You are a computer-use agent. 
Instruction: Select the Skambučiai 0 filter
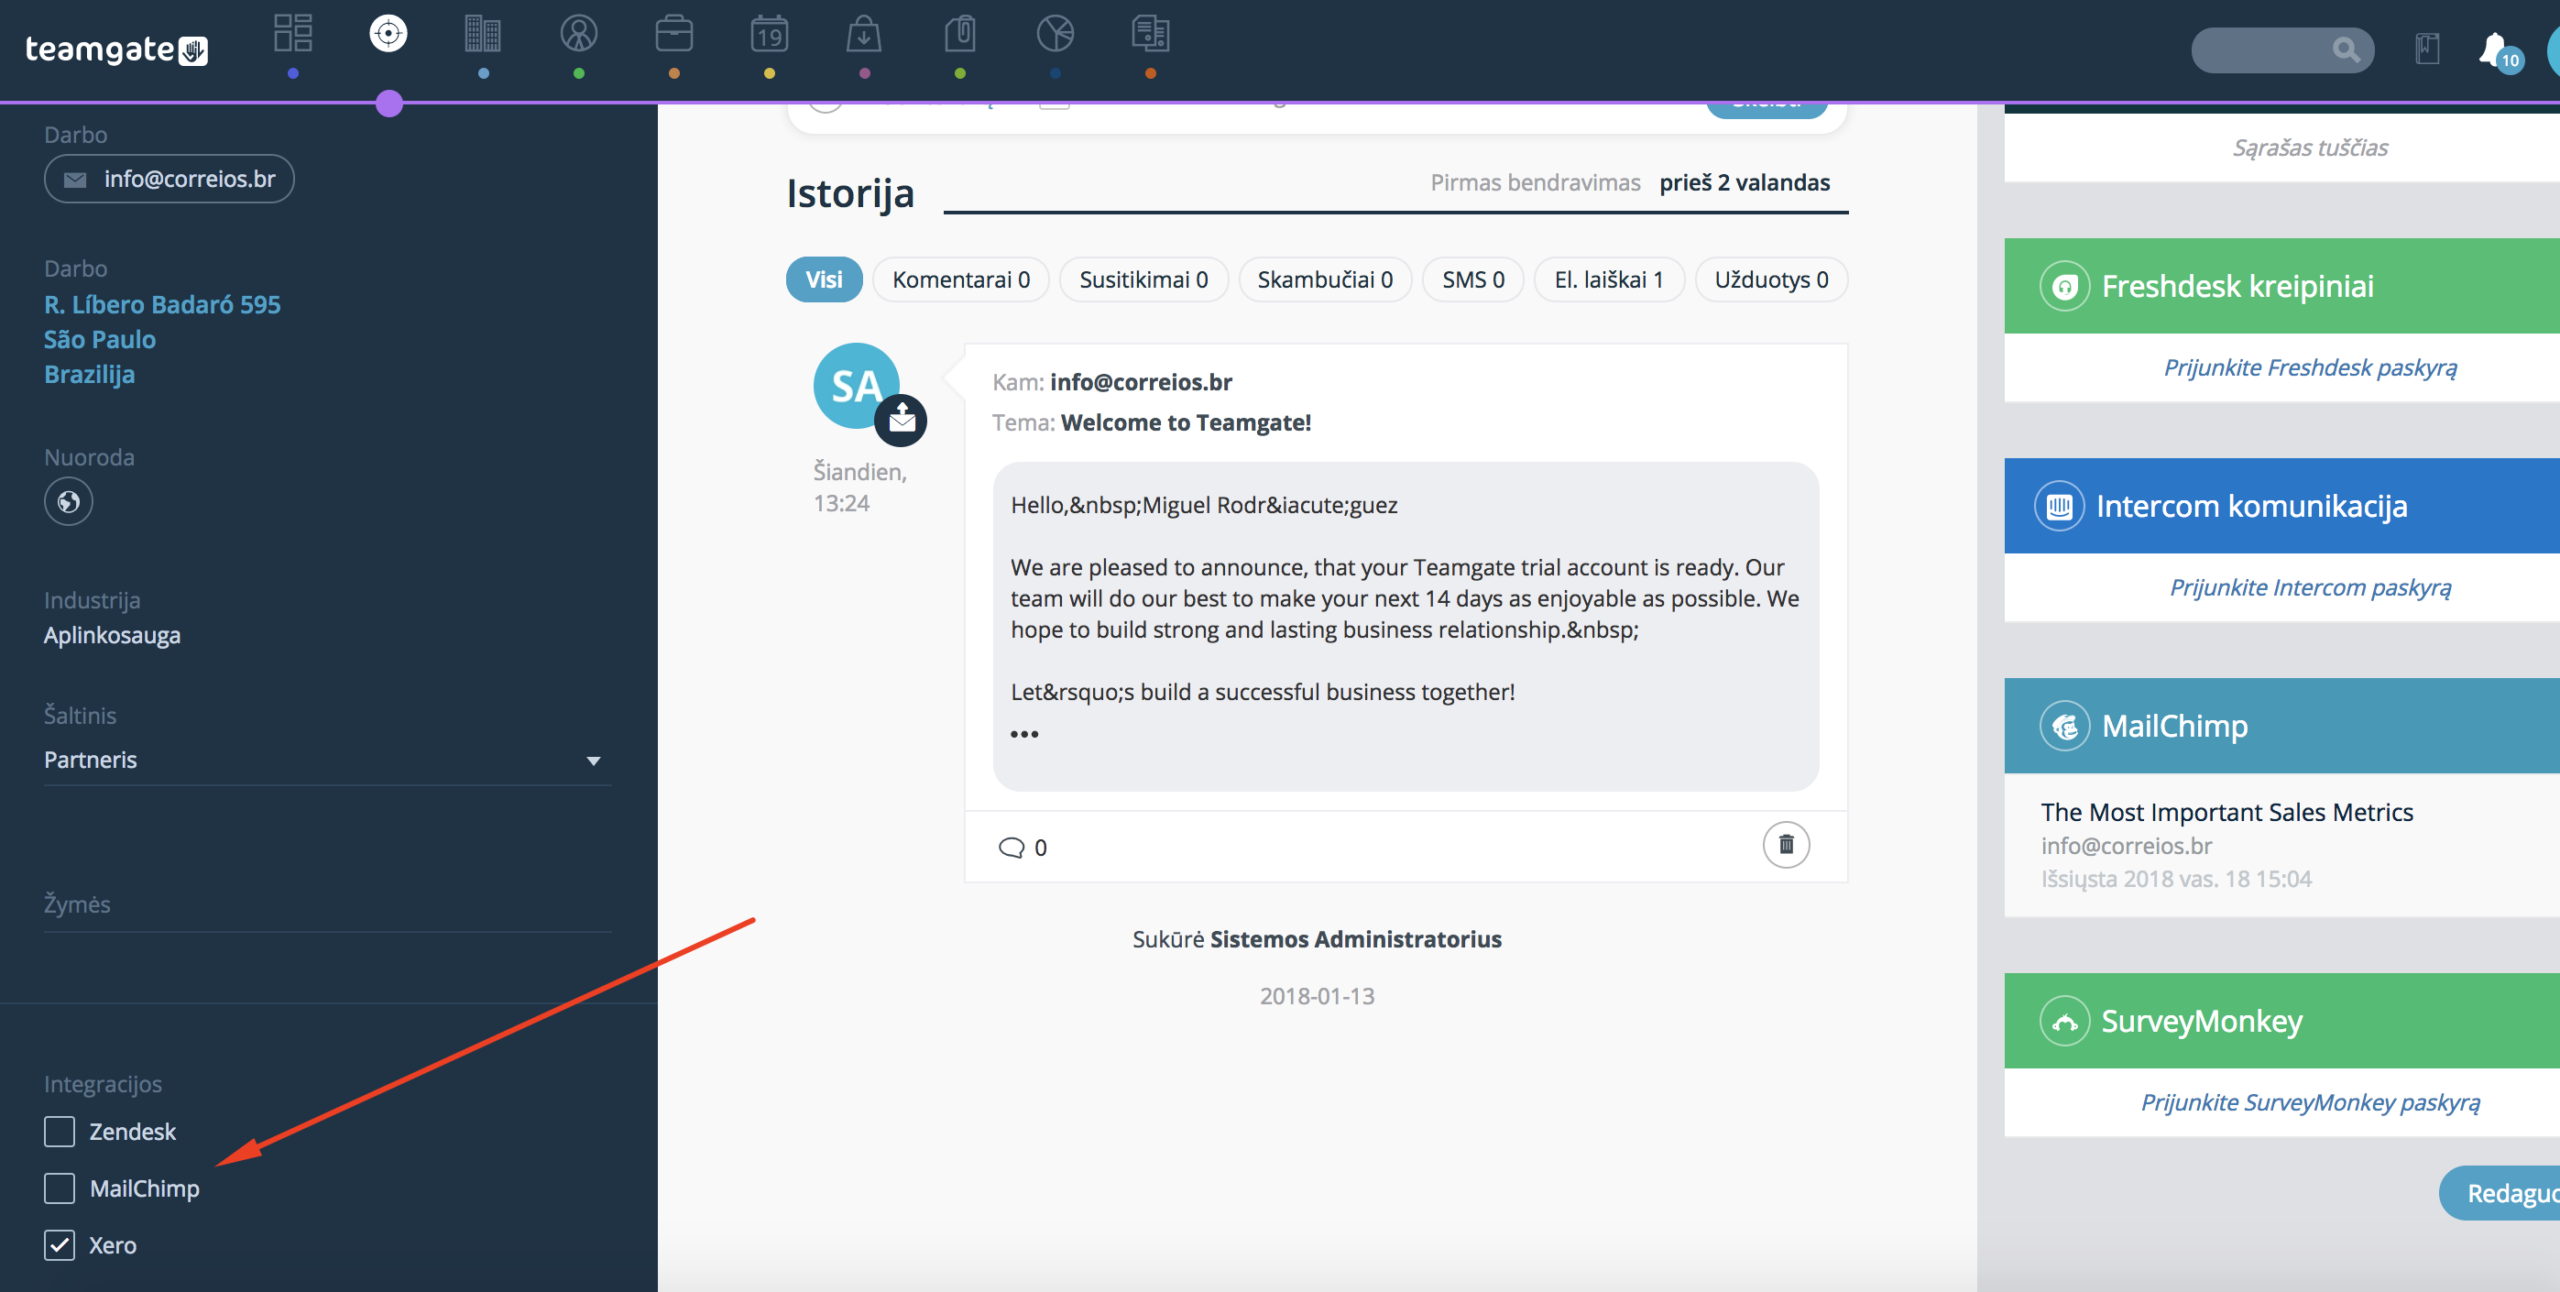1325,280
